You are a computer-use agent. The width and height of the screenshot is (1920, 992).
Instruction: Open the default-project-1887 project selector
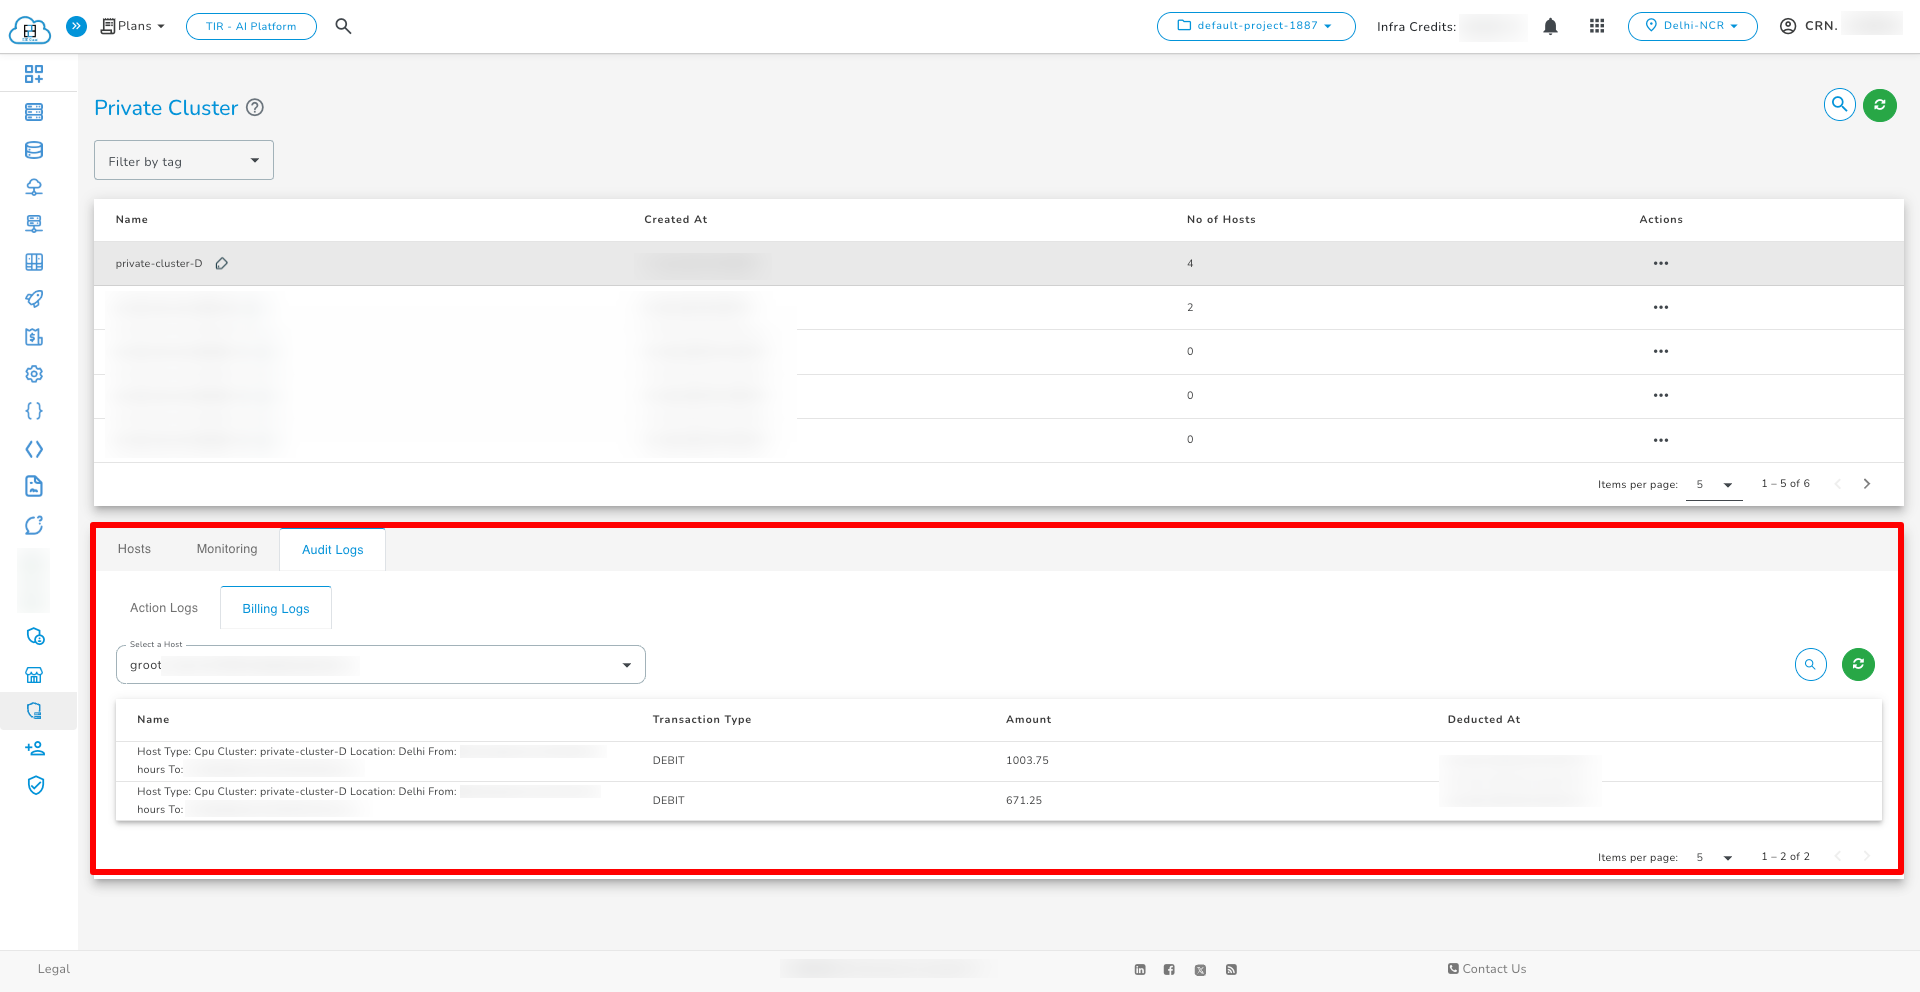click(x=1256, y=26)
